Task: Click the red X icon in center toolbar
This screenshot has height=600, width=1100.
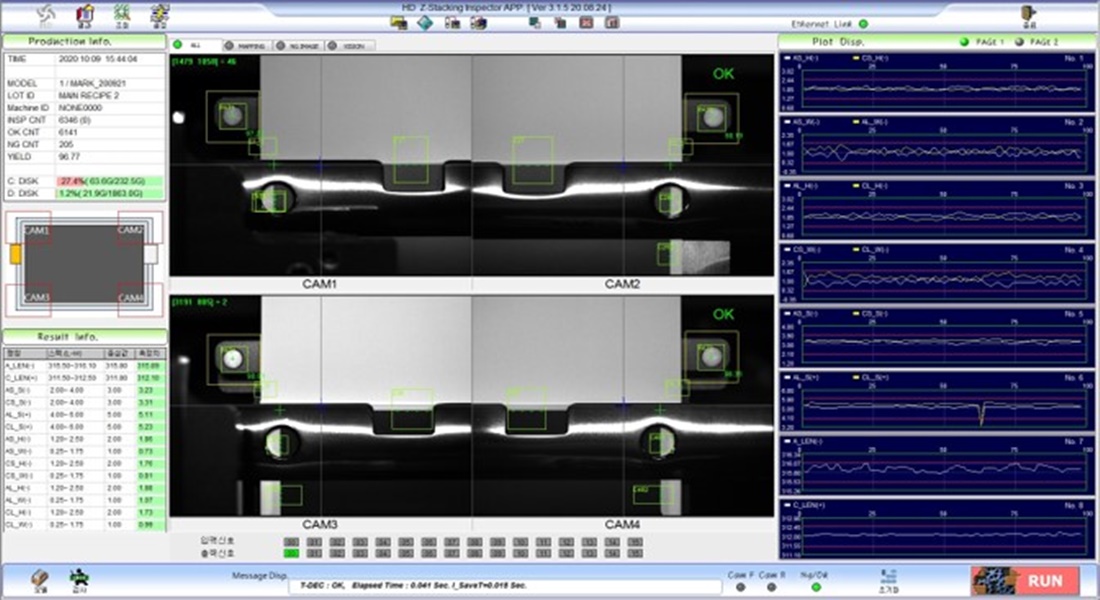Action: (587, 23)
